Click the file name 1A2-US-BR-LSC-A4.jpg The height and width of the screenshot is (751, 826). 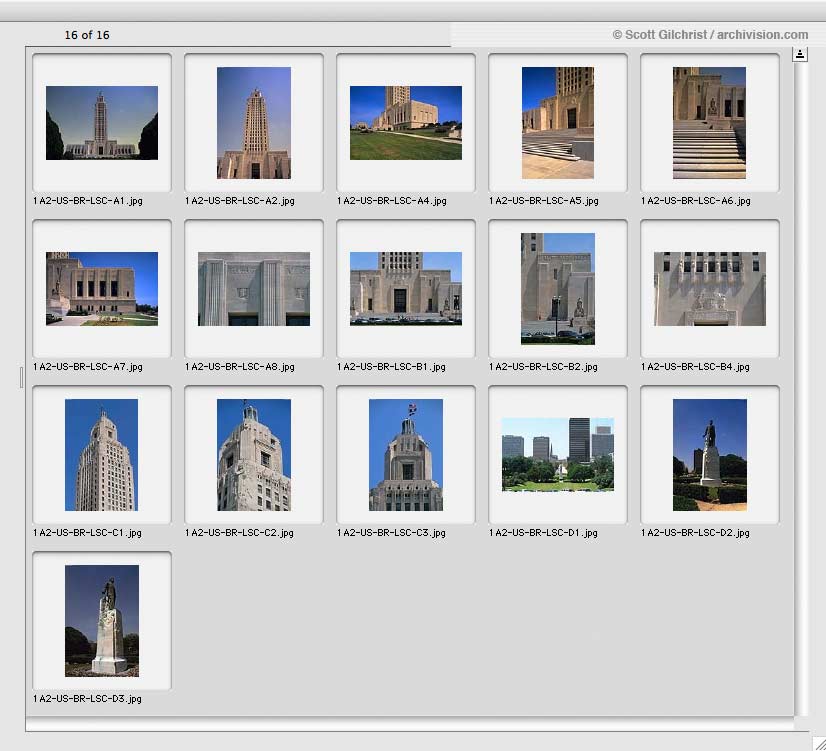click(392, 201)
